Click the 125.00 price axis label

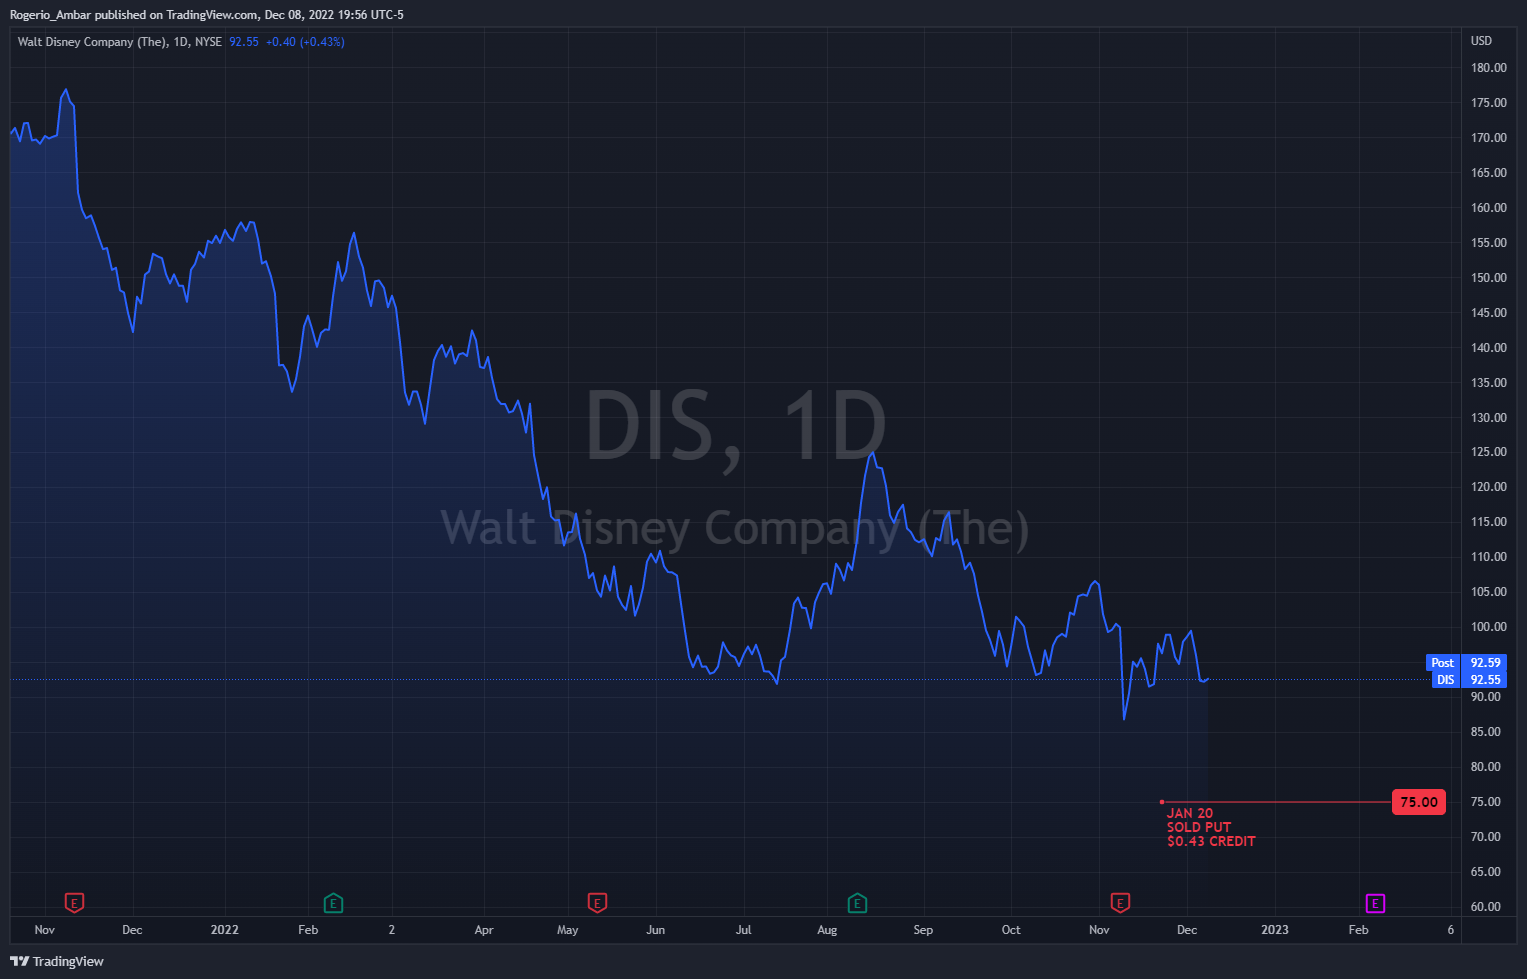click(1488, 452)
